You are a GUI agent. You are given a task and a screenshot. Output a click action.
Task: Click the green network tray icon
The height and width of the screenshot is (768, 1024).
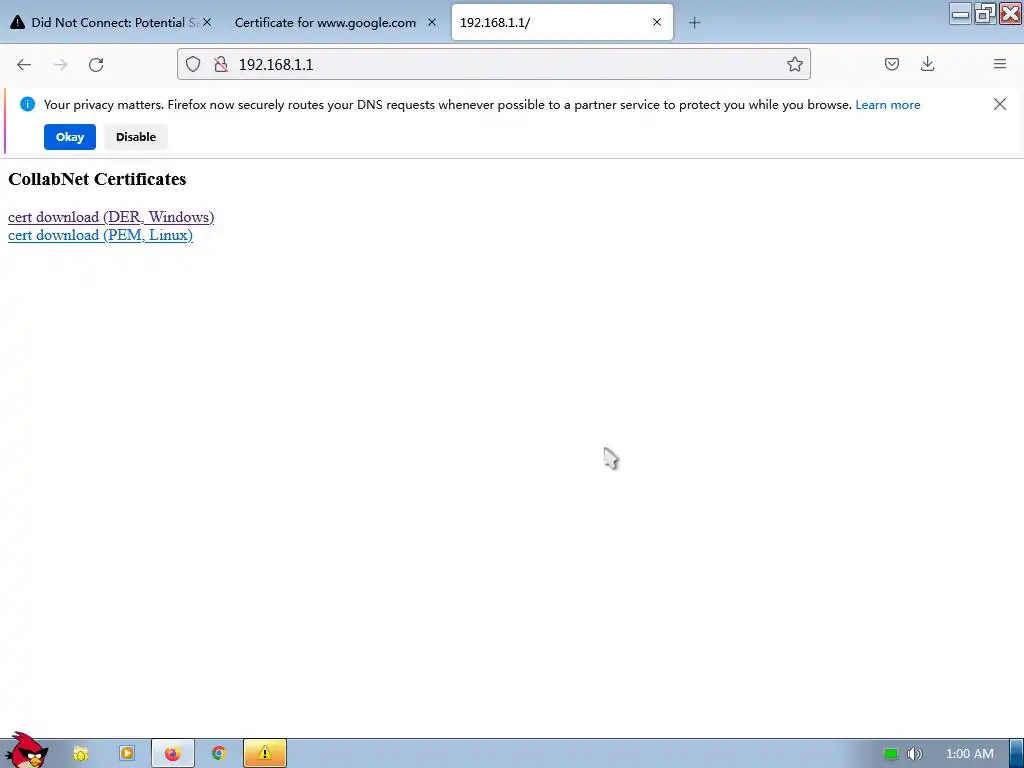891,754
